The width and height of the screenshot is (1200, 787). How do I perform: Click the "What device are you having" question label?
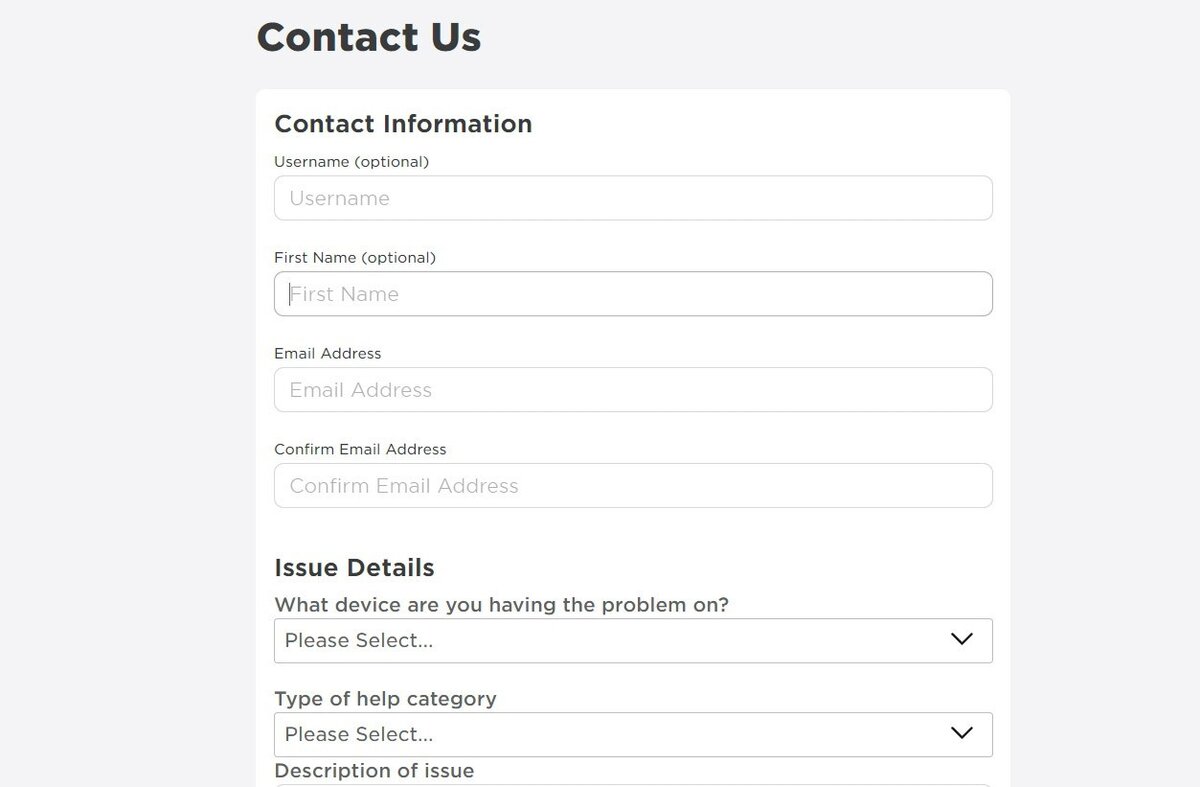click(x=501, y=605)
